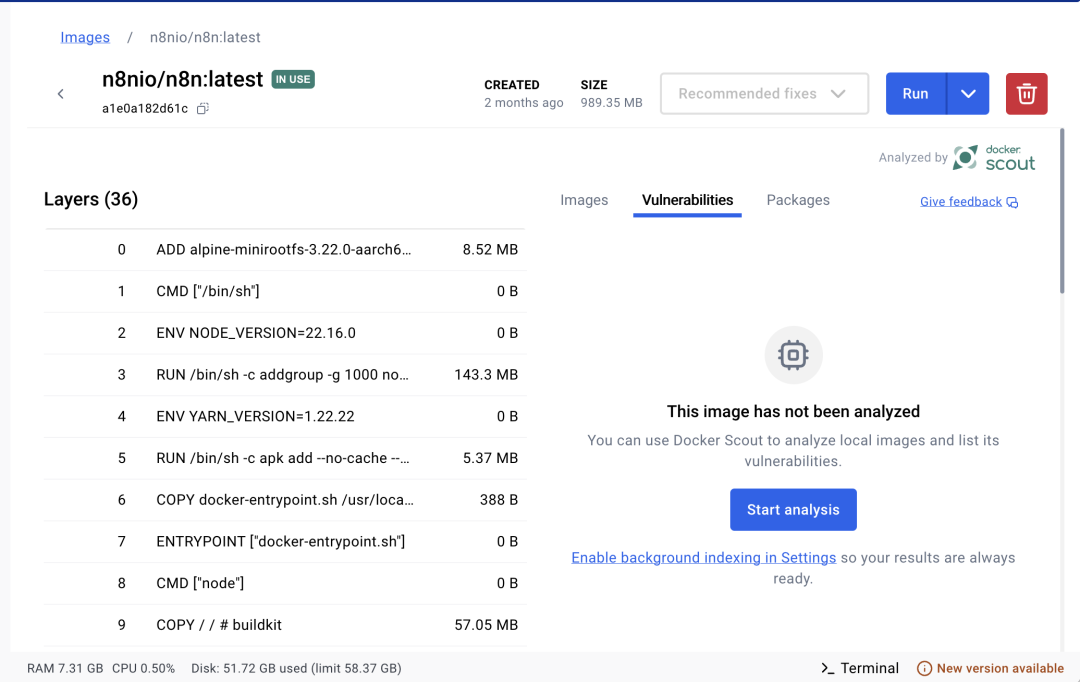Click the Layers (36) heading
The width and height of the screenshot is (1080, 682).
tap(91, 199)
